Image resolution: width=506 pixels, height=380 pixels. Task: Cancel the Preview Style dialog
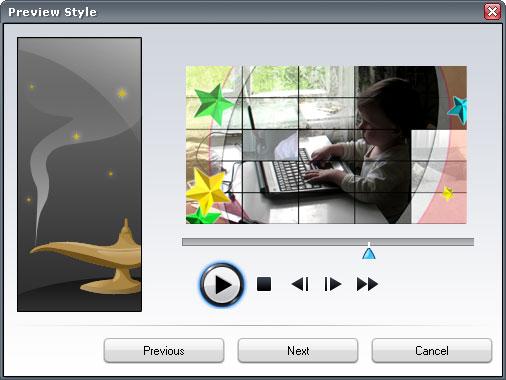pyautogui.click(x=432, y=351)
